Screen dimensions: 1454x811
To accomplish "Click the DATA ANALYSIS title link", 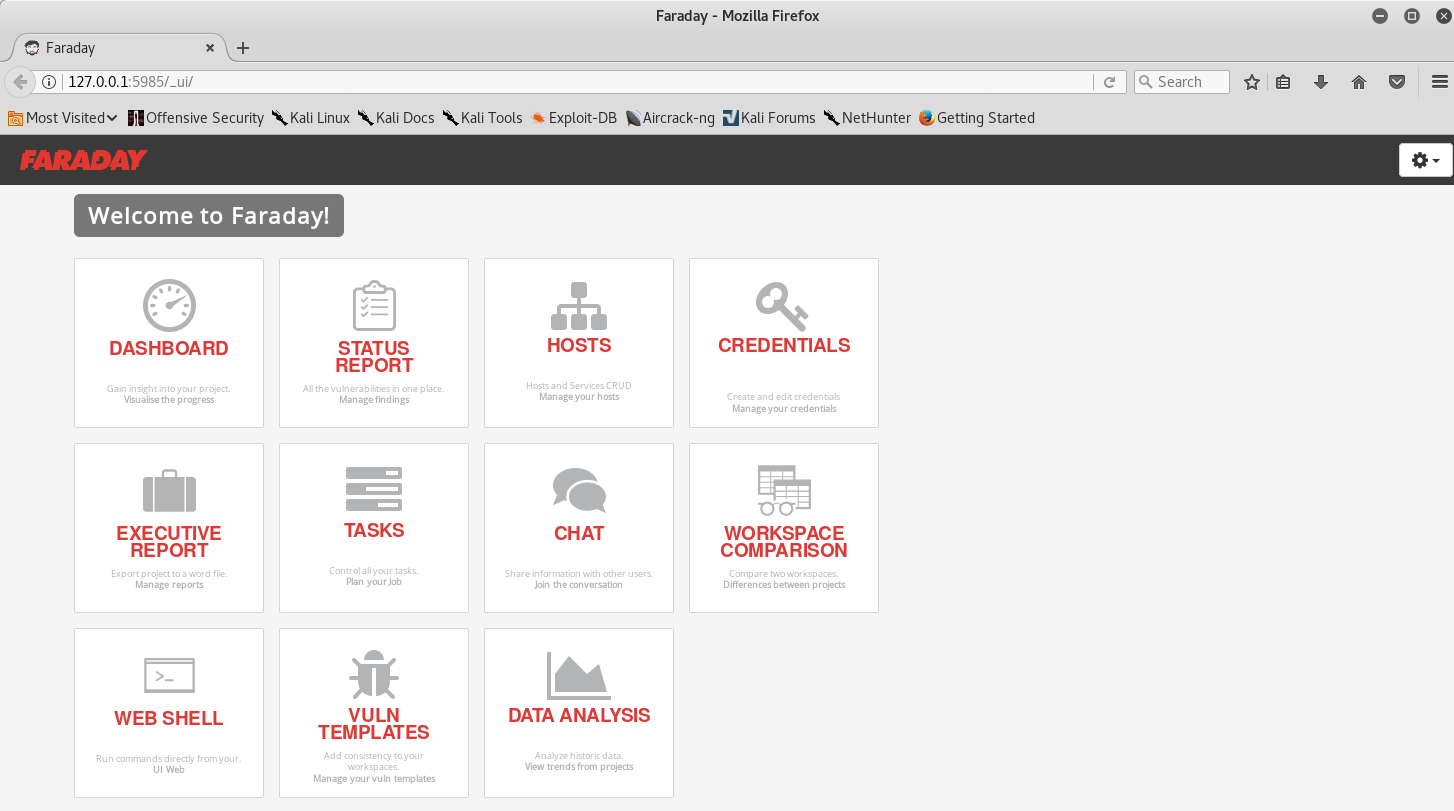I will click(579, 715).
